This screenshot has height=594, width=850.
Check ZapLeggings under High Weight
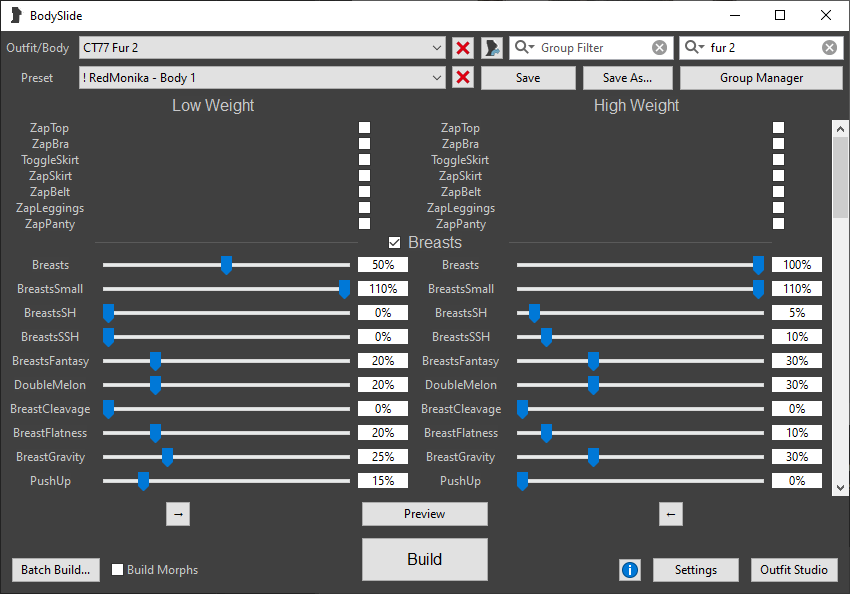778,208
